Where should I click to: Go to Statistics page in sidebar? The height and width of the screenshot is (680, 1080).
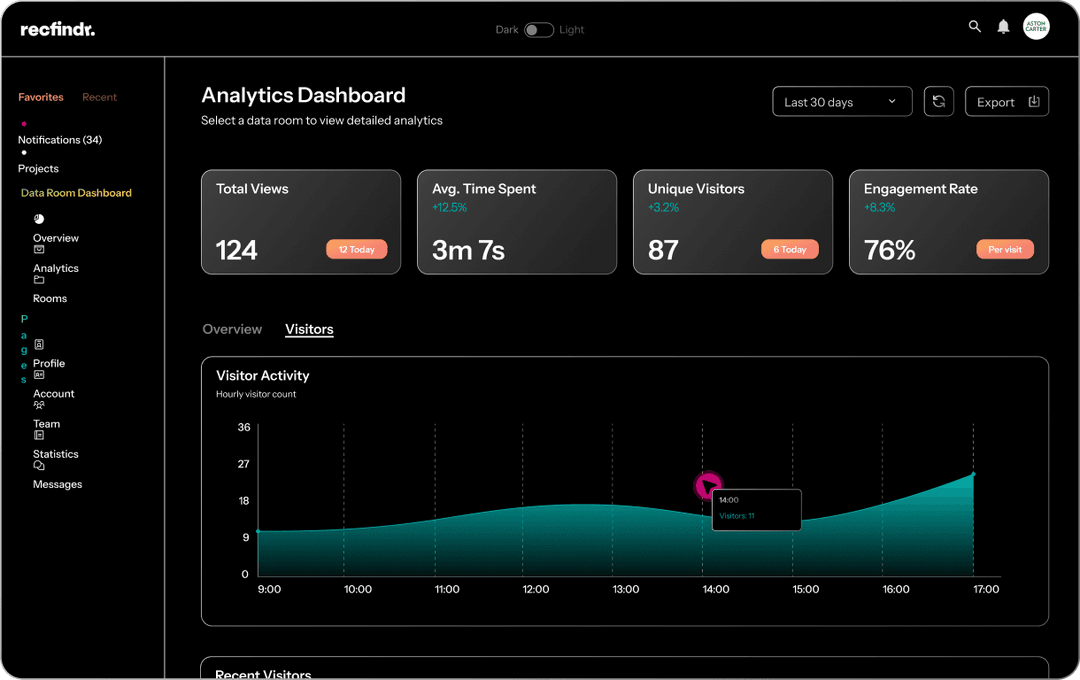55,454
